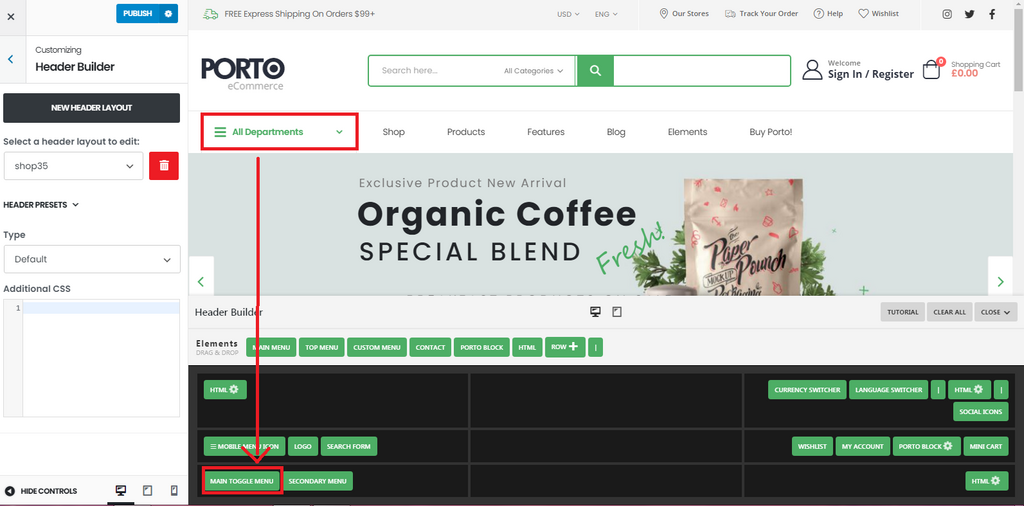
Task: Click Clear All button
Action: [x=950, y=312]
